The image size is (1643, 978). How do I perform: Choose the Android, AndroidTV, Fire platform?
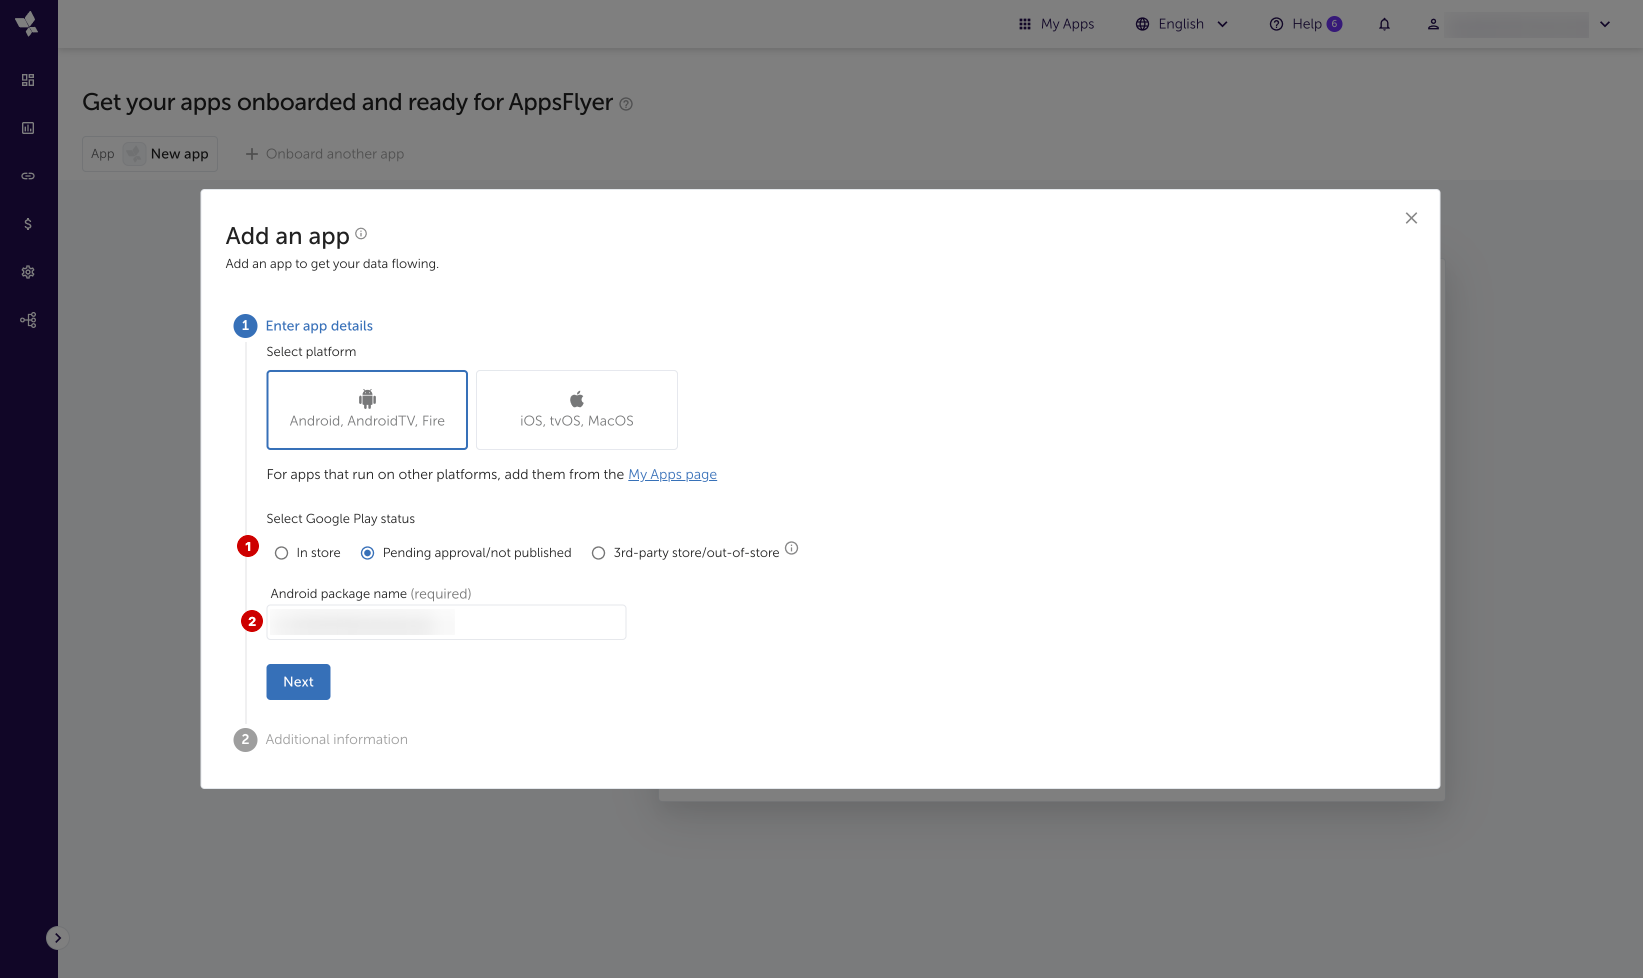367,410
